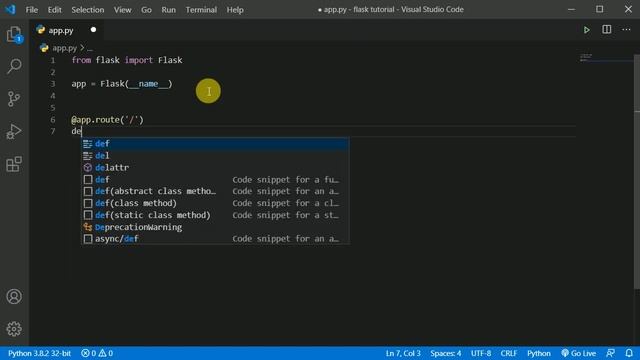Click the app = Flask(__name__) line

coord(122,84)
